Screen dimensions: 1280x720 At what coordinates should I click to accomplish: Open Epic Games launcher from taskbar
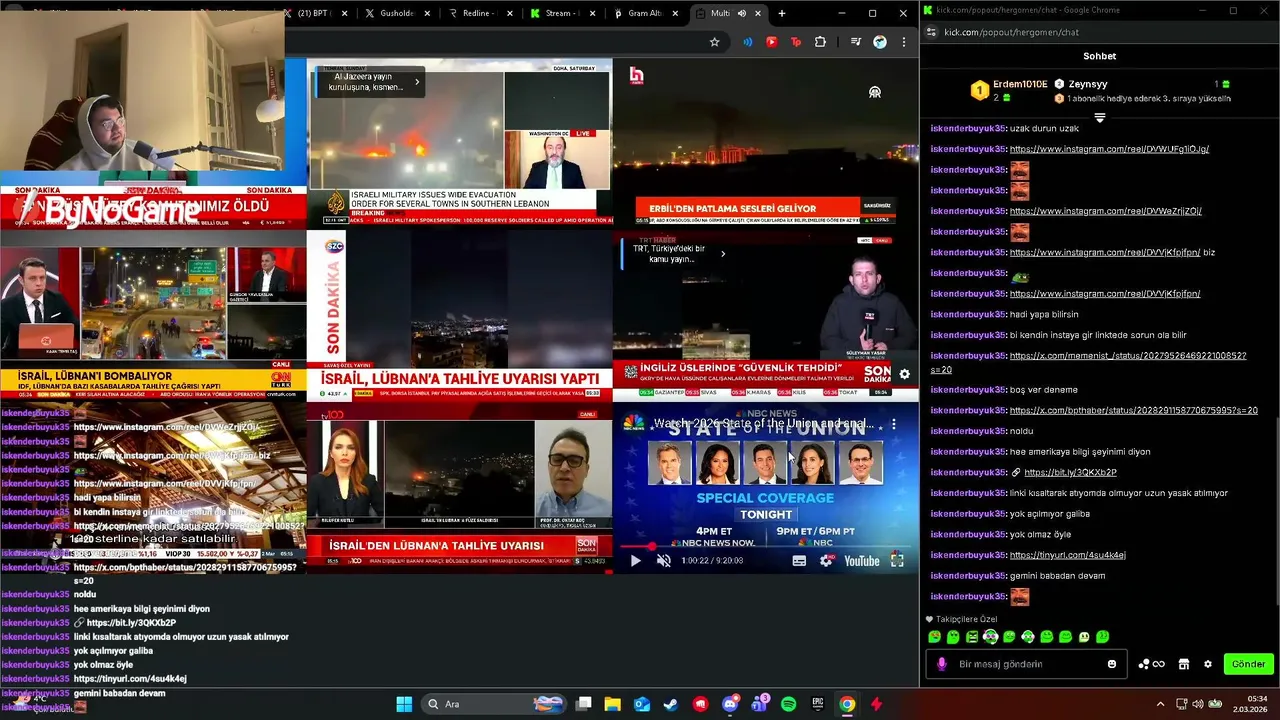coord(818,704)
